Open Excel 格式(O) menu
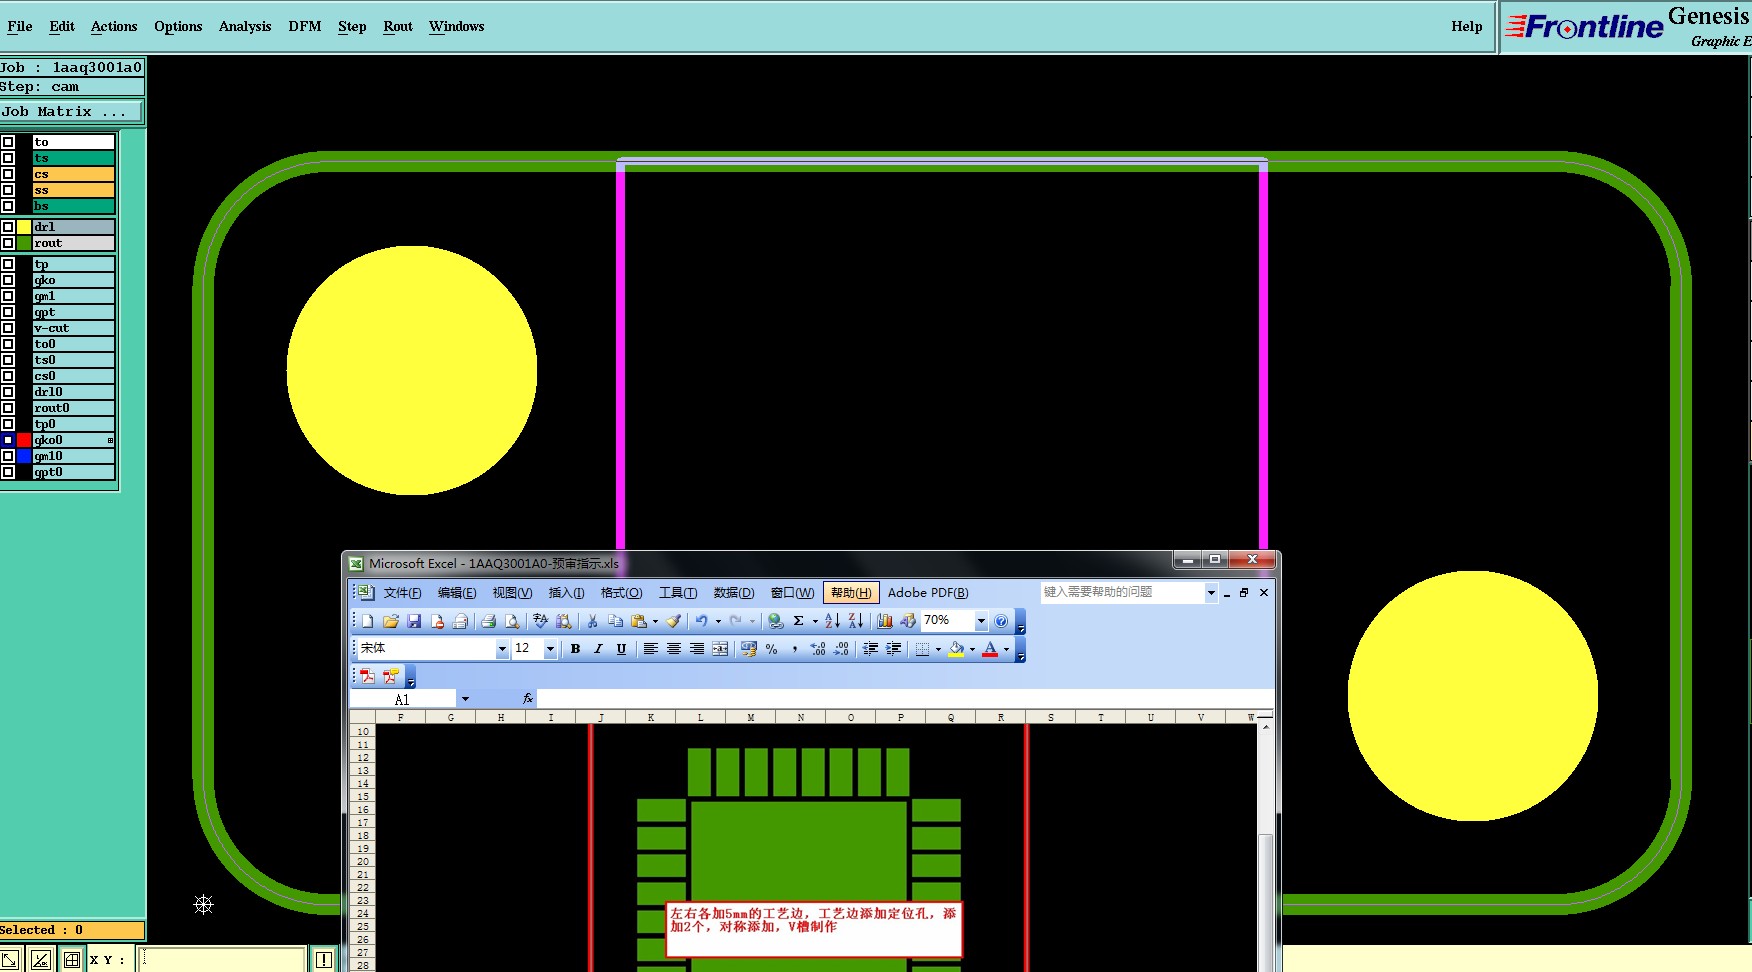Screen dimensions: 1752x972 tap(621, 593)
